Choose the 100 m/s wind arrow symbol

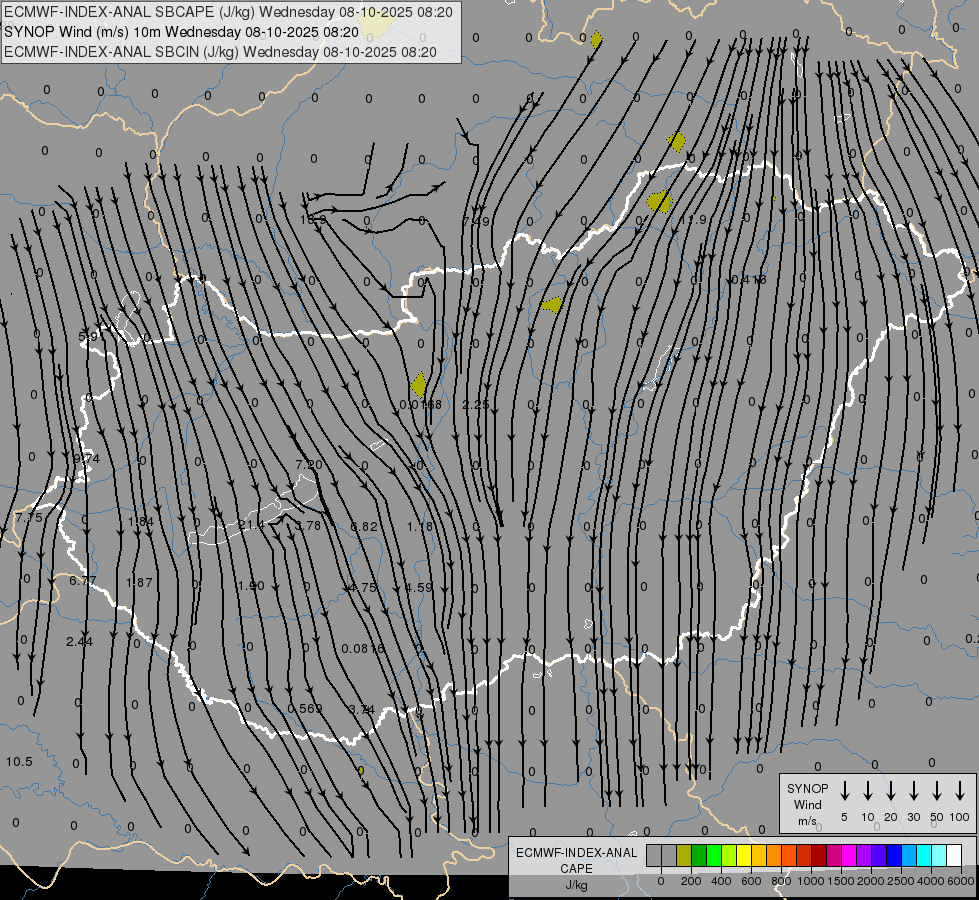[960, 791]
